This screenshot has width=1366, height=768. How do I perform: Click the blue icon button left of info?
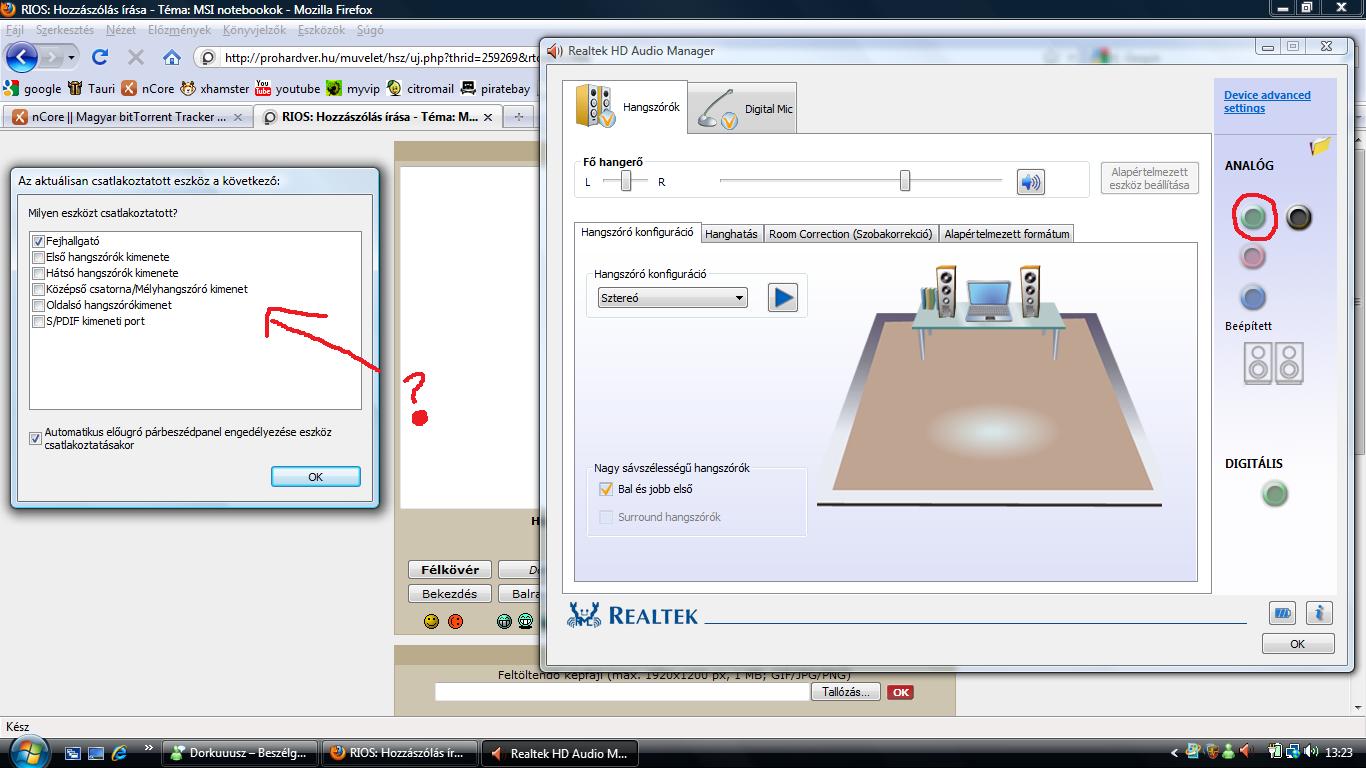point(1283,613)
